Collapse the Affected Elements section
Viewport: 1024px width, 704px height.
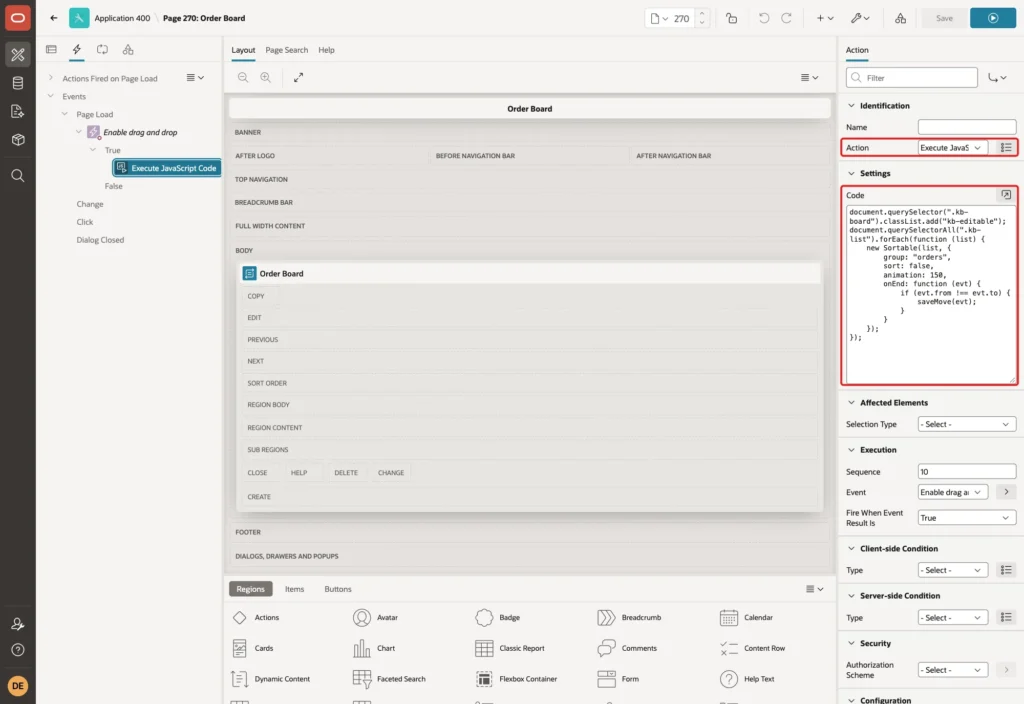(851, 402)
